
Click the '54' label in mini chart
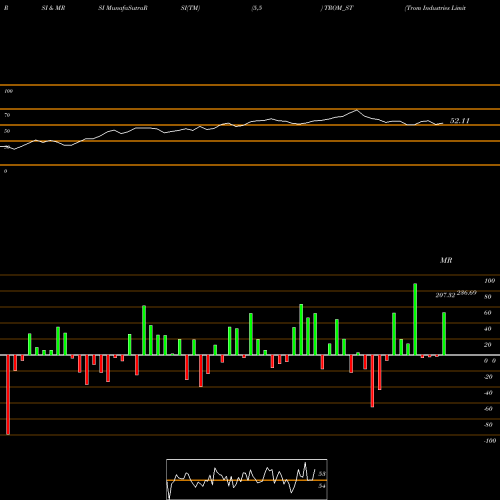click(x=322, y=486)
